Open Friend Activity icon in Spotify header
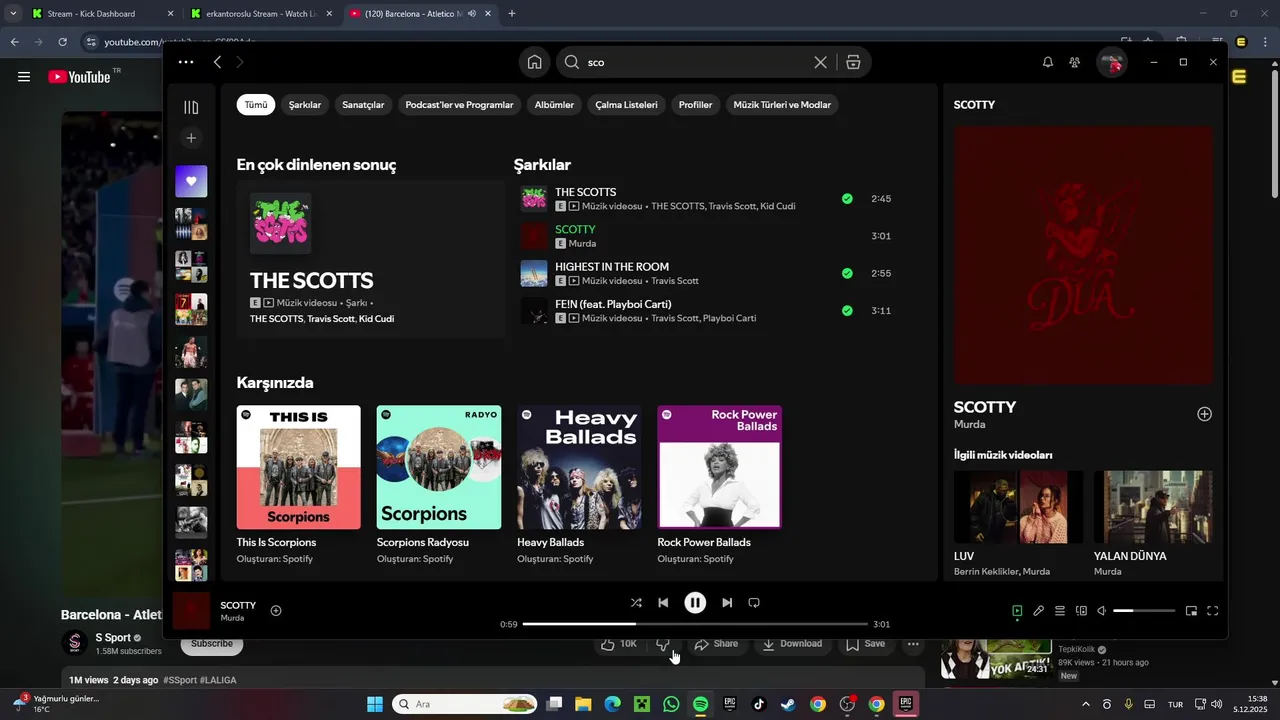Viewport: 1280px width, 720px height. (x=1074, y=62)
